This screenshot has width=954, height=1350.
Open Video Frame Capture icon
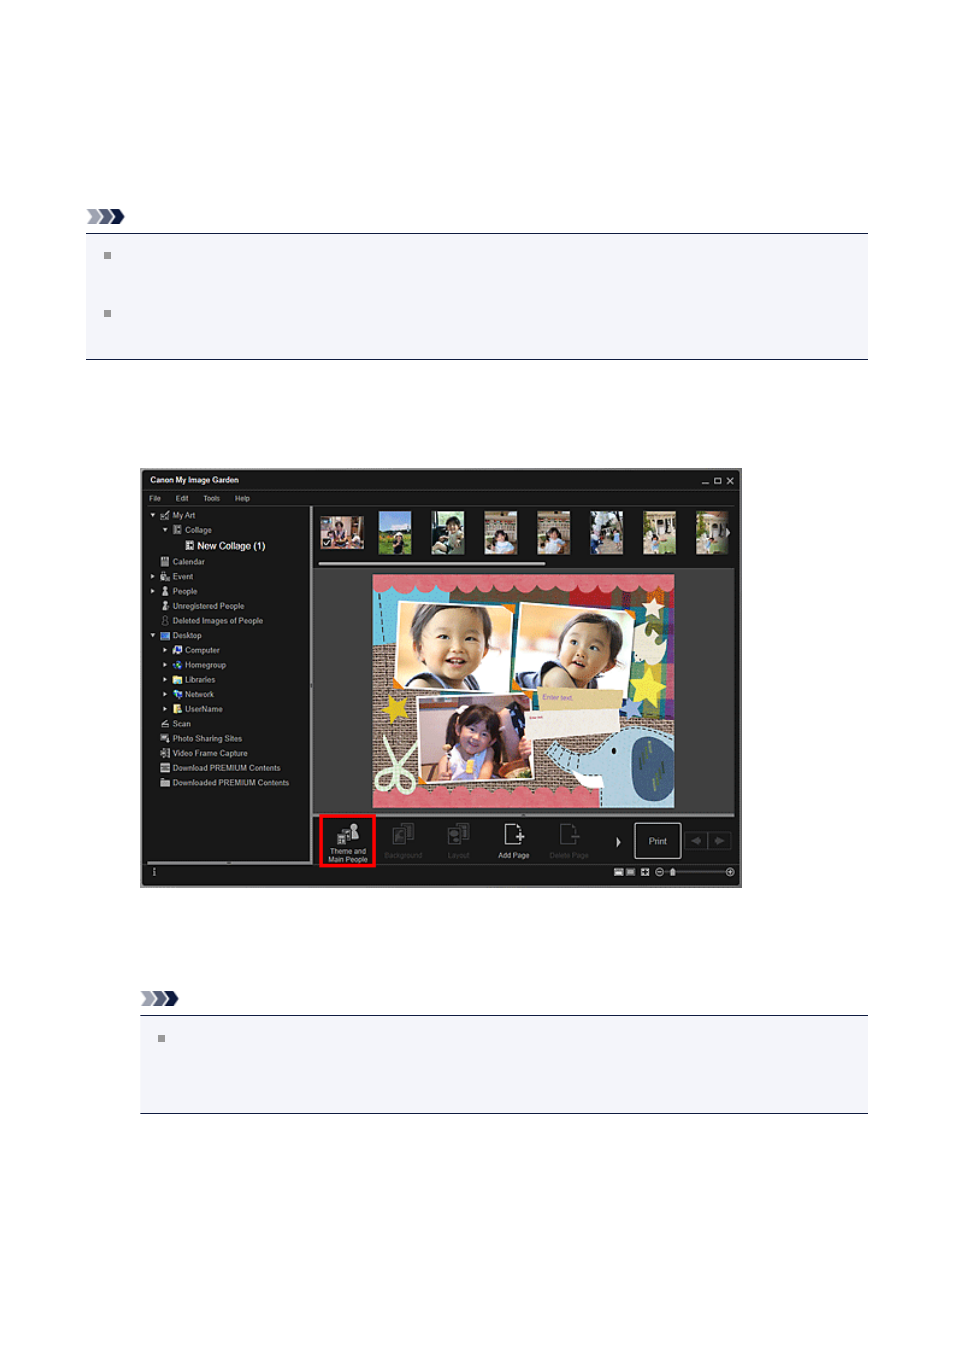coord(165,753)
